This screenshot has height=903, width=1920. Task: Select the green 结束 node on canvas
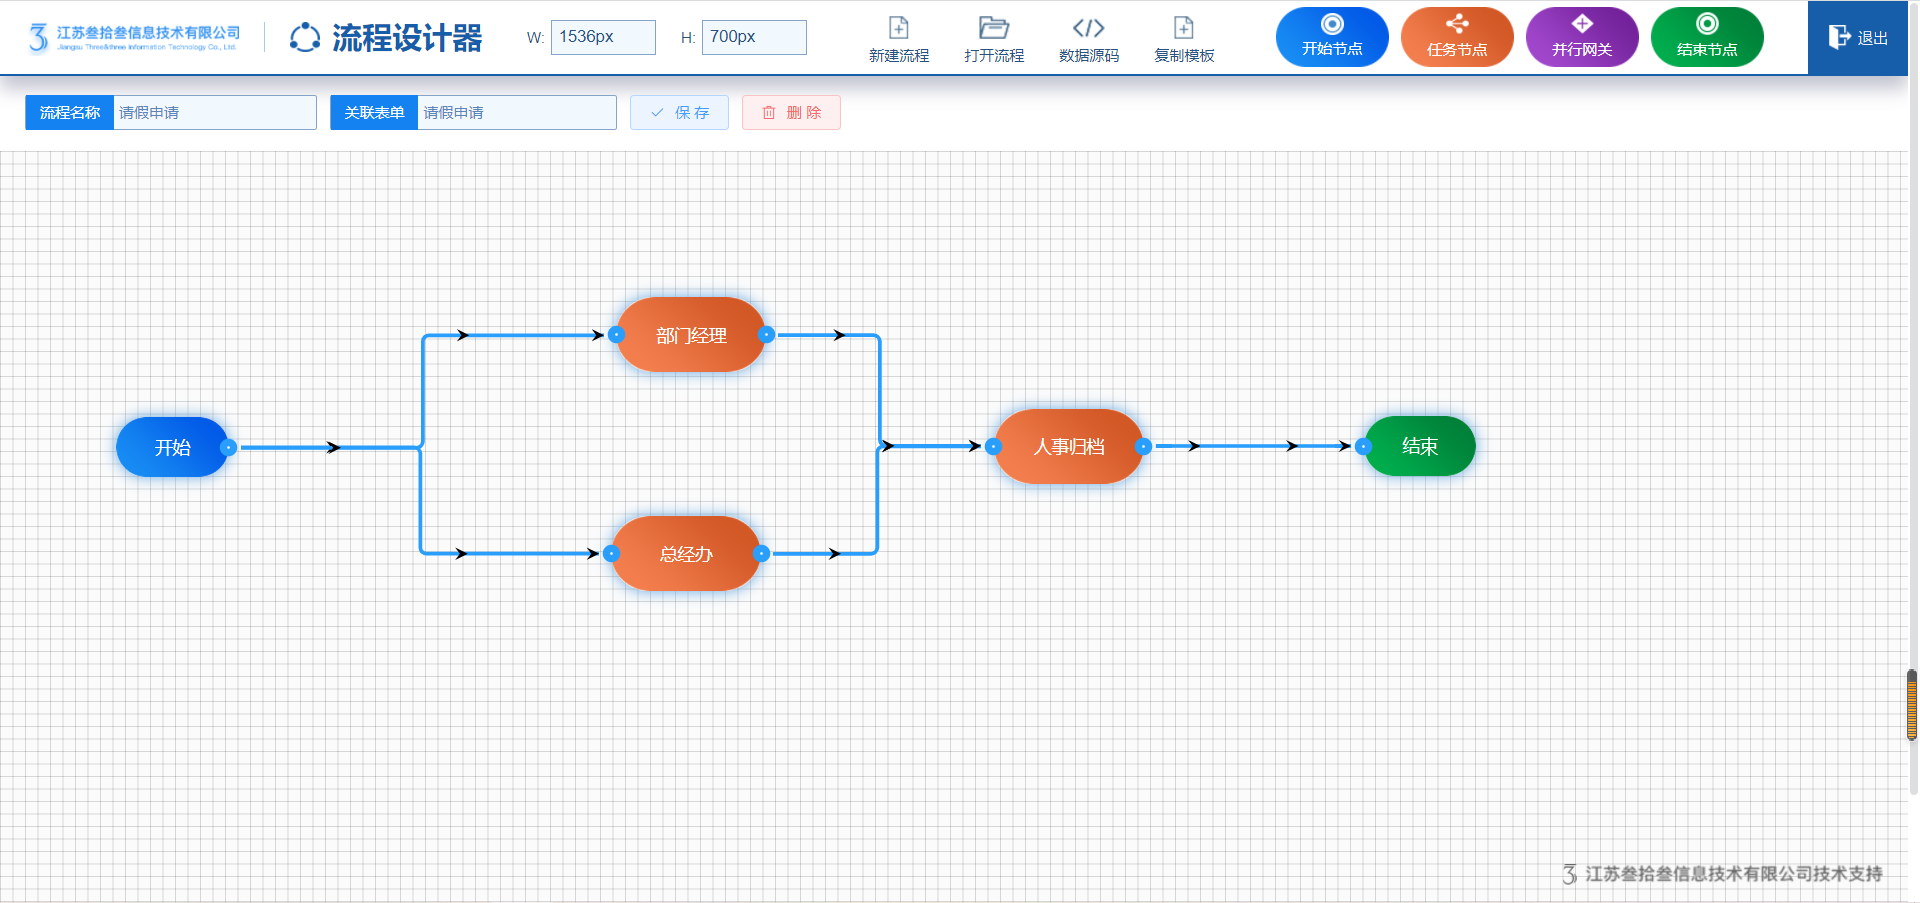[x=1419, y=446]
